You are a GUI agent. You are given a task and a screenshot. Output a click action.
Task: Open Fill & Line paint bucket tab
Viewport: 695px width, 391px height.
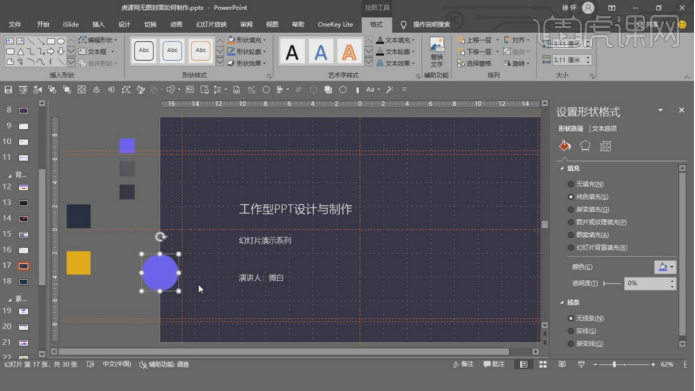click(565, 146)
